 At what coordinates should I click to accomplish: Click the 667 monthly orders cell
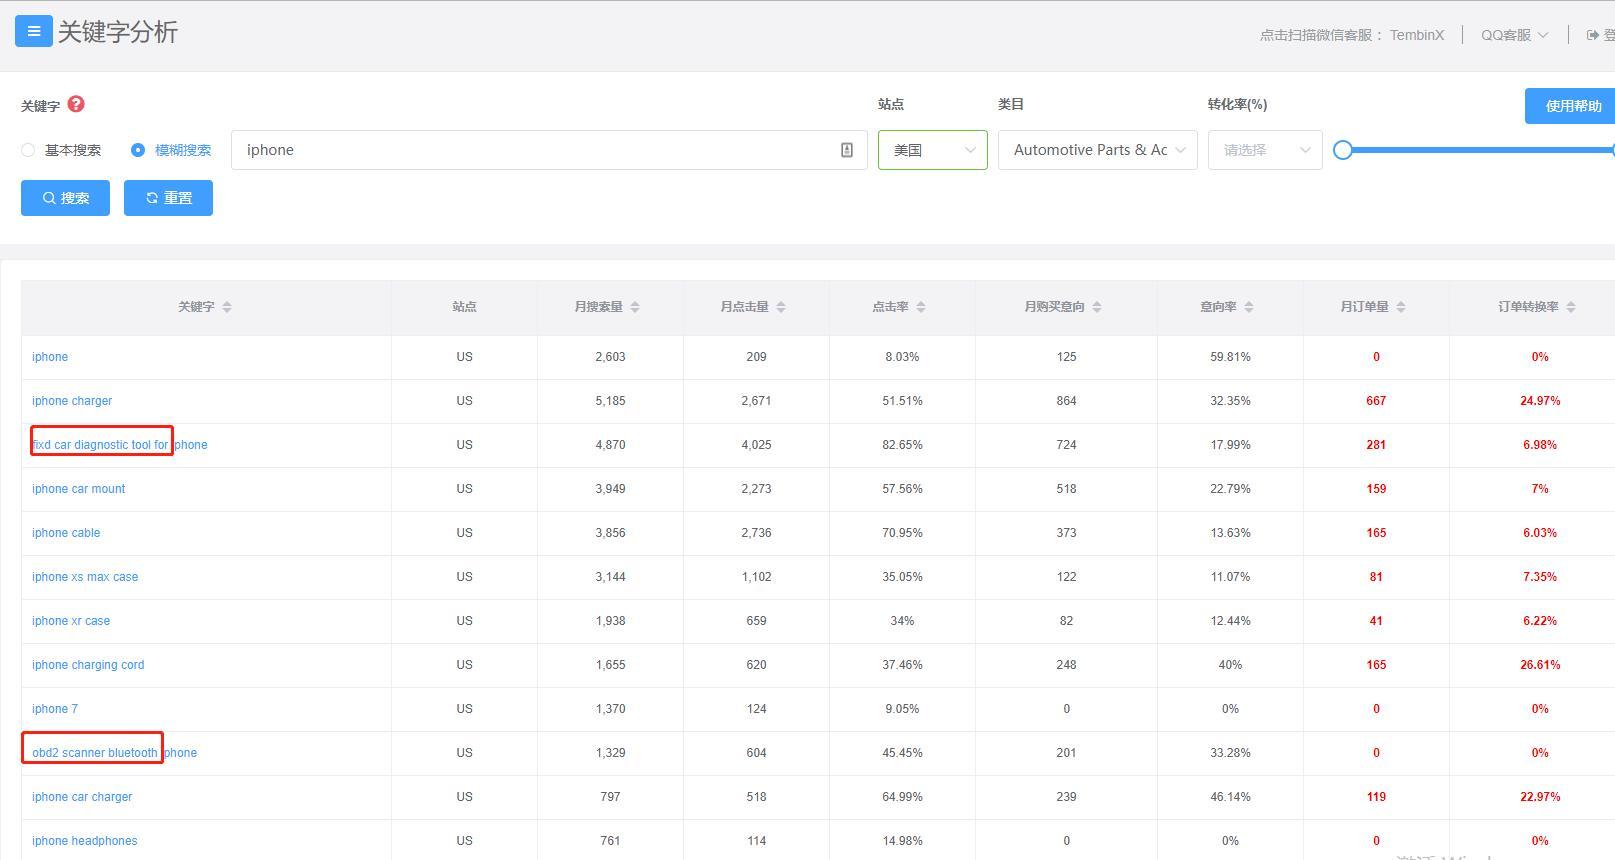pos(1376,401)
